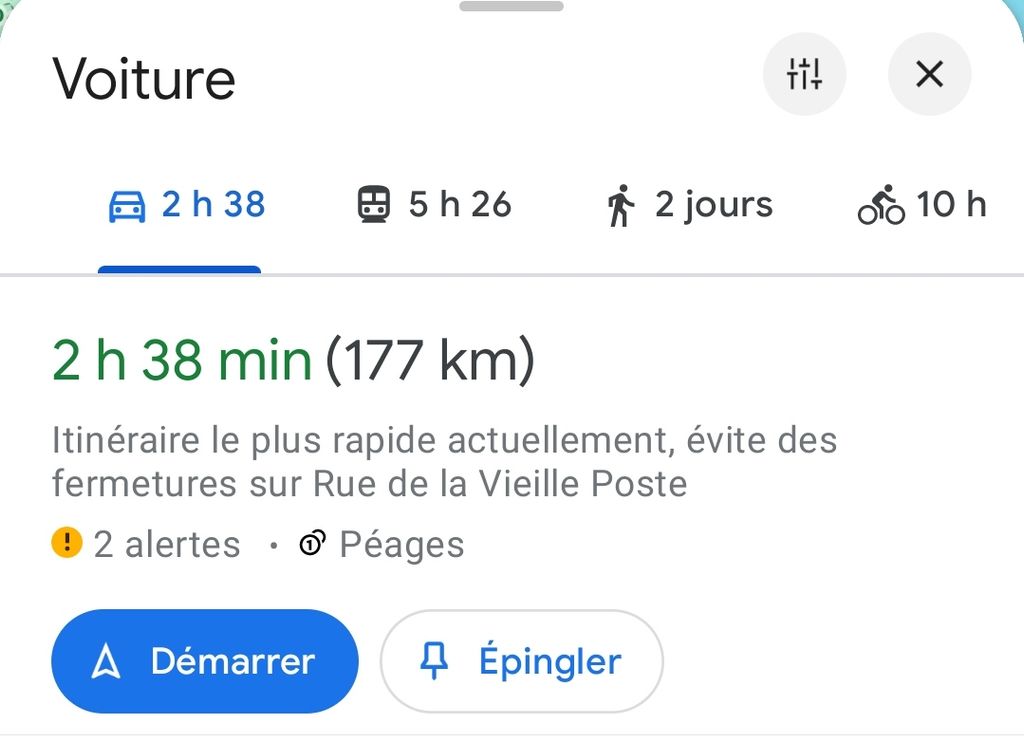Click the yellow alert warning icon

(x=66, y=543)
